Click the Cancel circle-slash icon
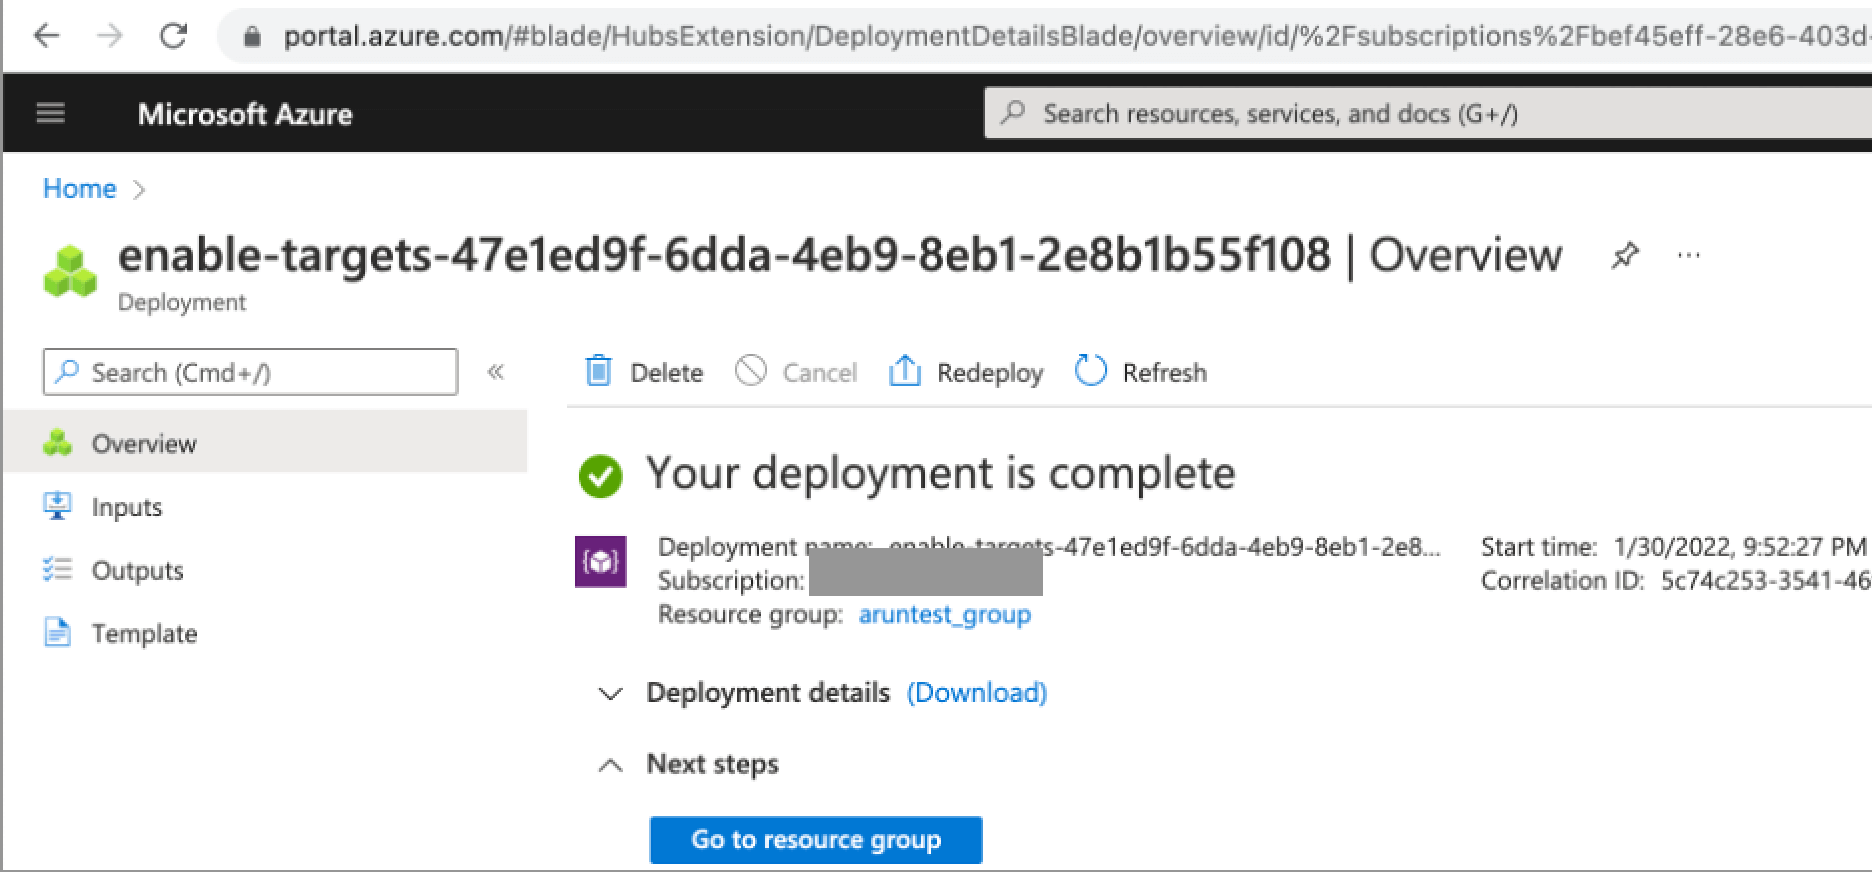 point(751,371)
